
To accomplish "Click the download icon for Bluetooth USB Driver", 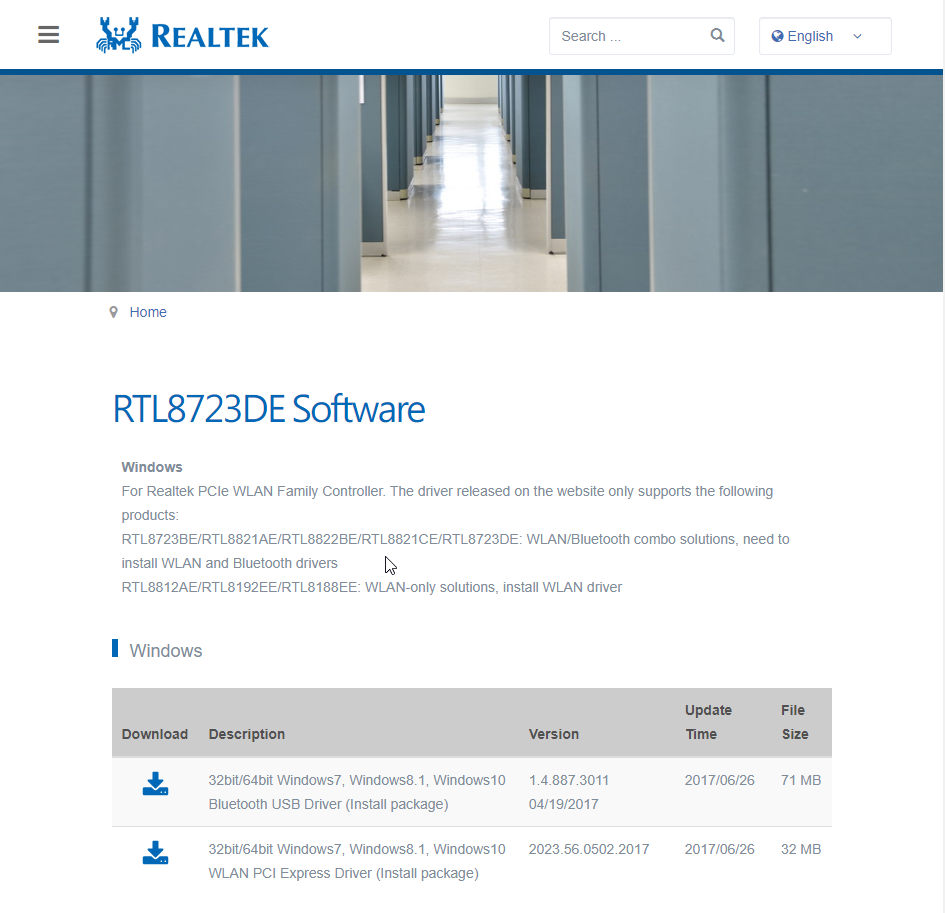I will 155,784.
